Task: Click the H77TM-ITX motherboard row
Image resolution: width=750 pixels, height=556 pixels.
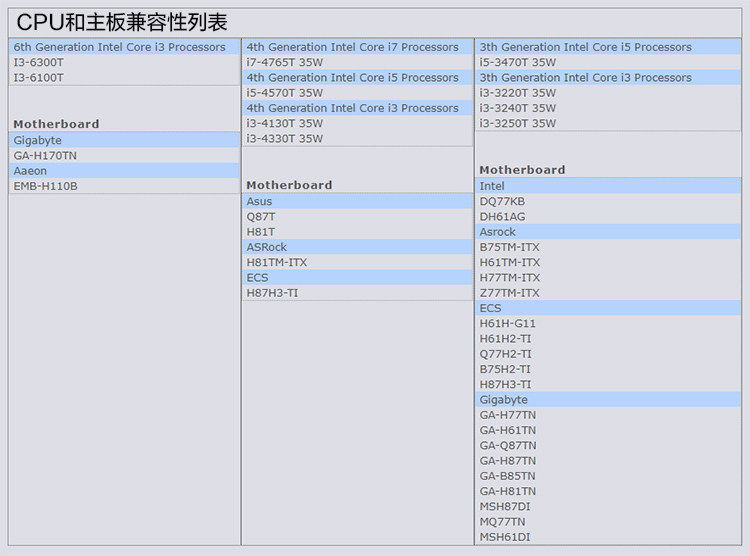Action: click(608, 278)
